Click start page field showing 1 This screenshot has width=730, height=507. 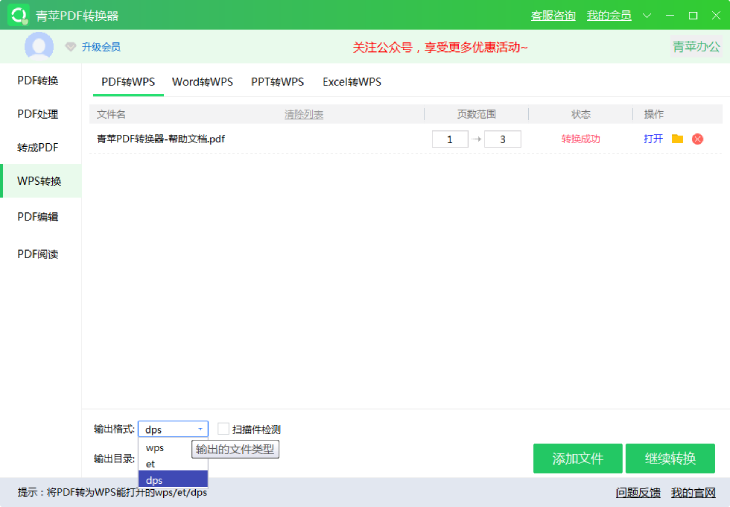450,139
